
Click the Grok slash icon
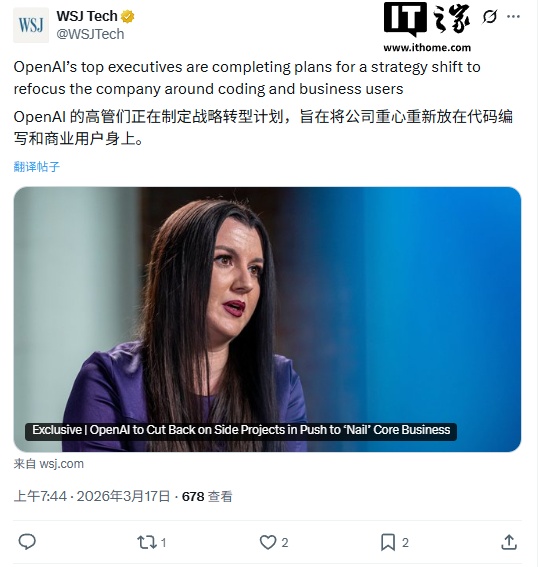489,17
